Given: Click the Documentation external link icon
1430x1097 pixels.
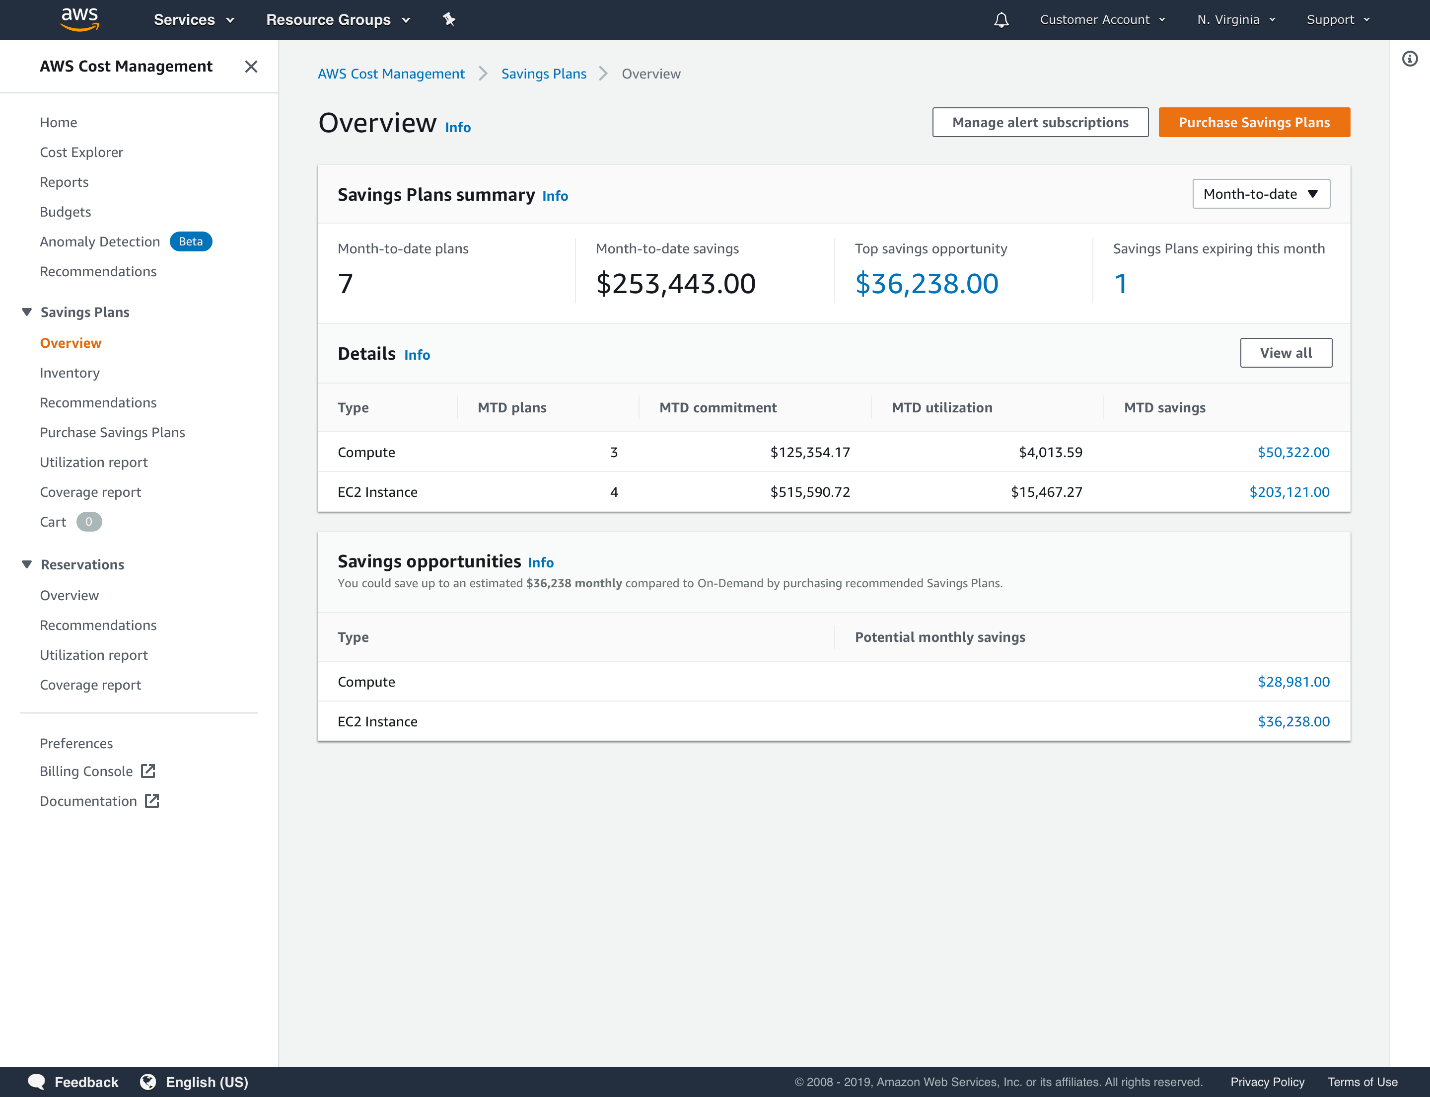Looking at the screenshot, I should coord(152,801).
